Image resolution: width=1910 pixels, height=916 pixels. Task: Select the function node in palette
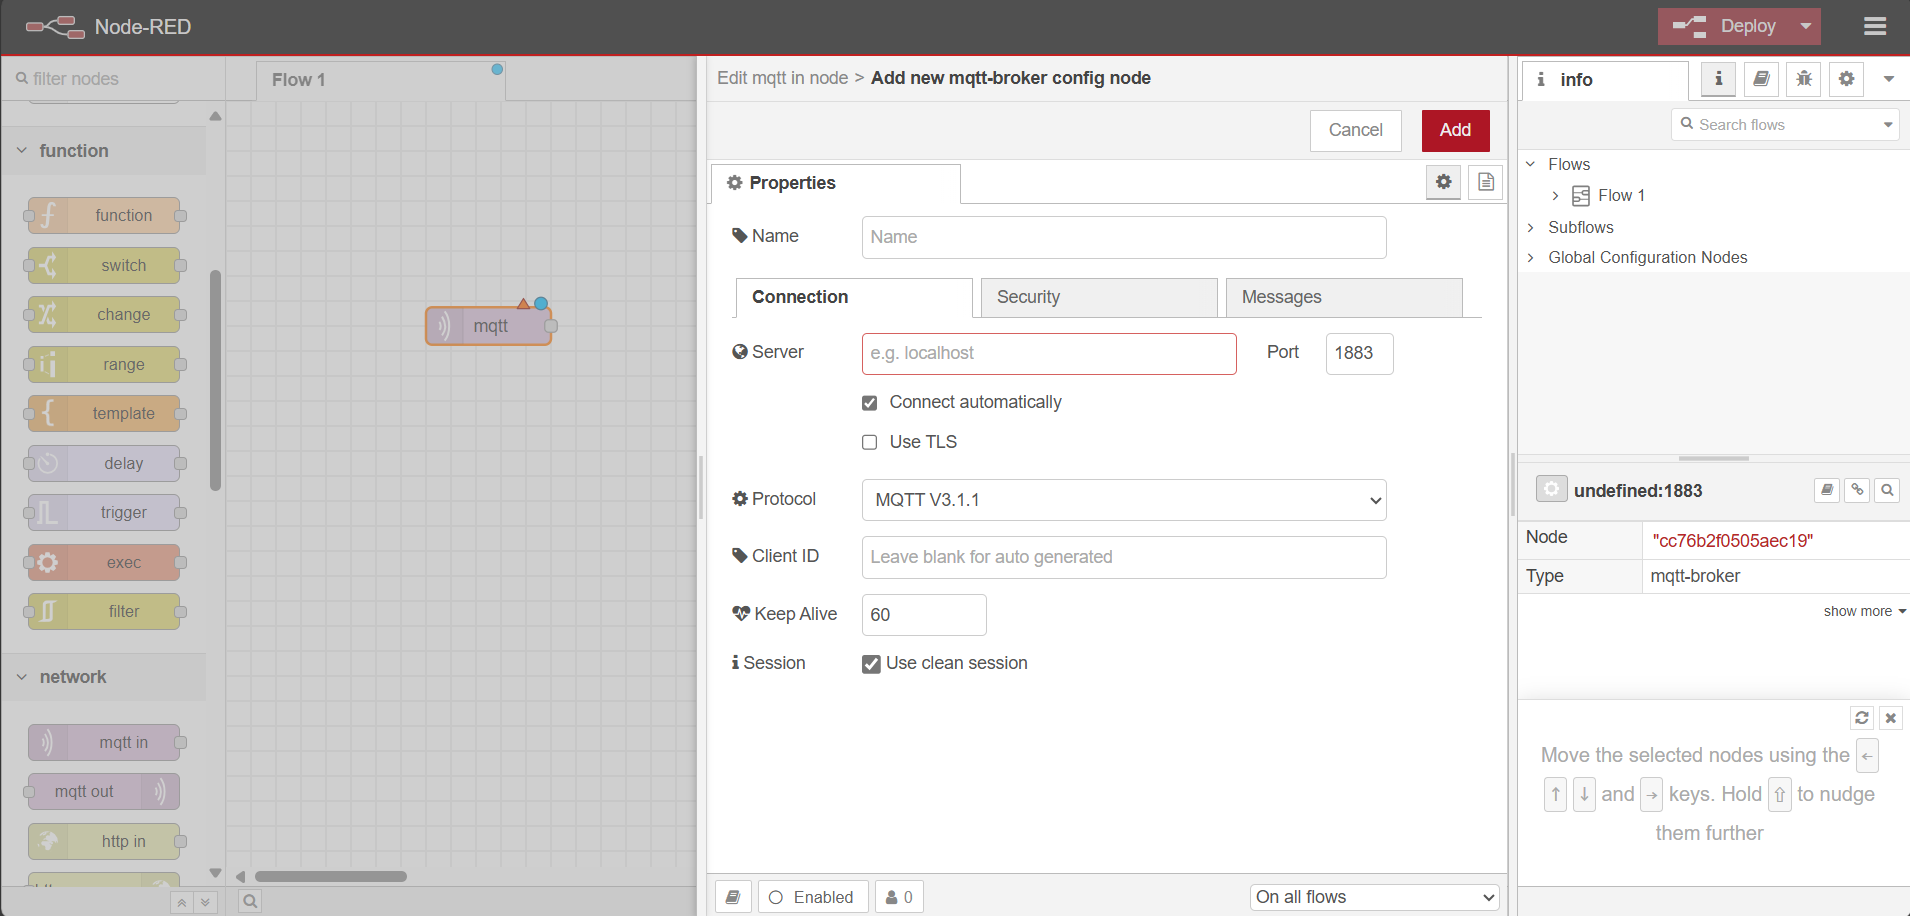click(104, 215)
